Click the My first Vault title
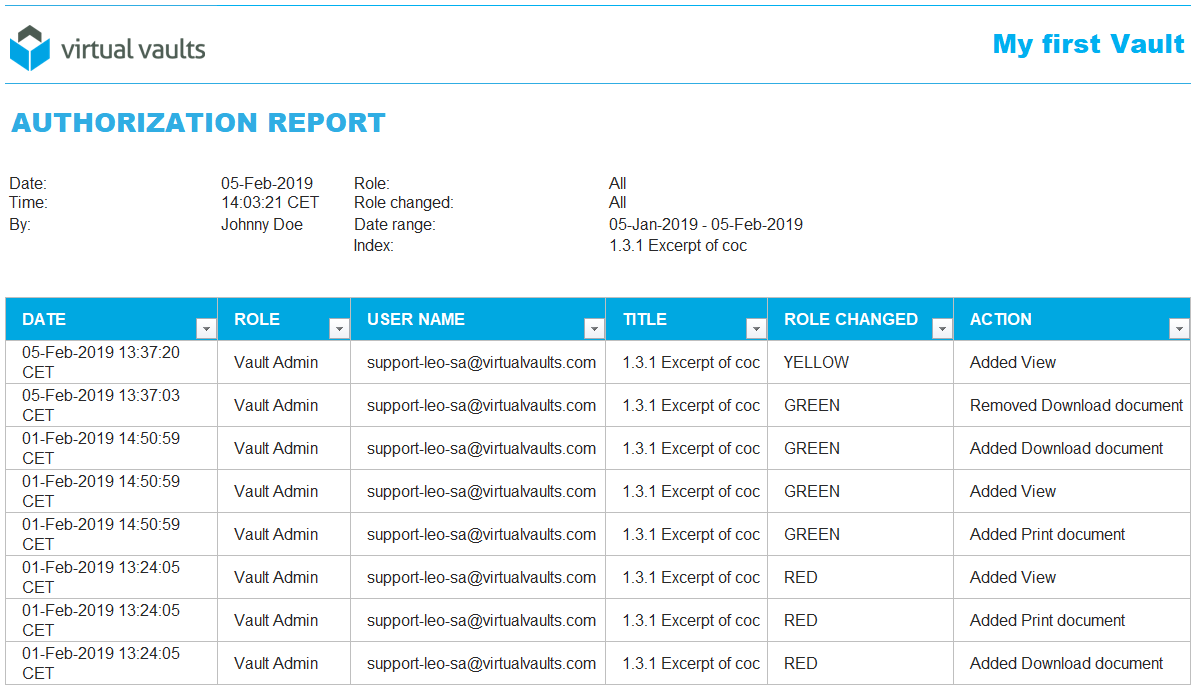This screenshot has height=688, width=1197. (x=1089, y=44)
